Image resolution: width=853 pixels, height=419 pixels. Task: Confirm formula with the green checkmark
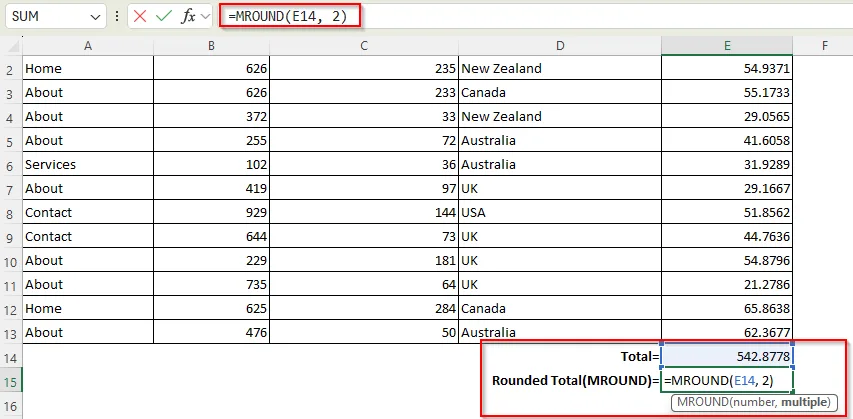pos(163,16)
